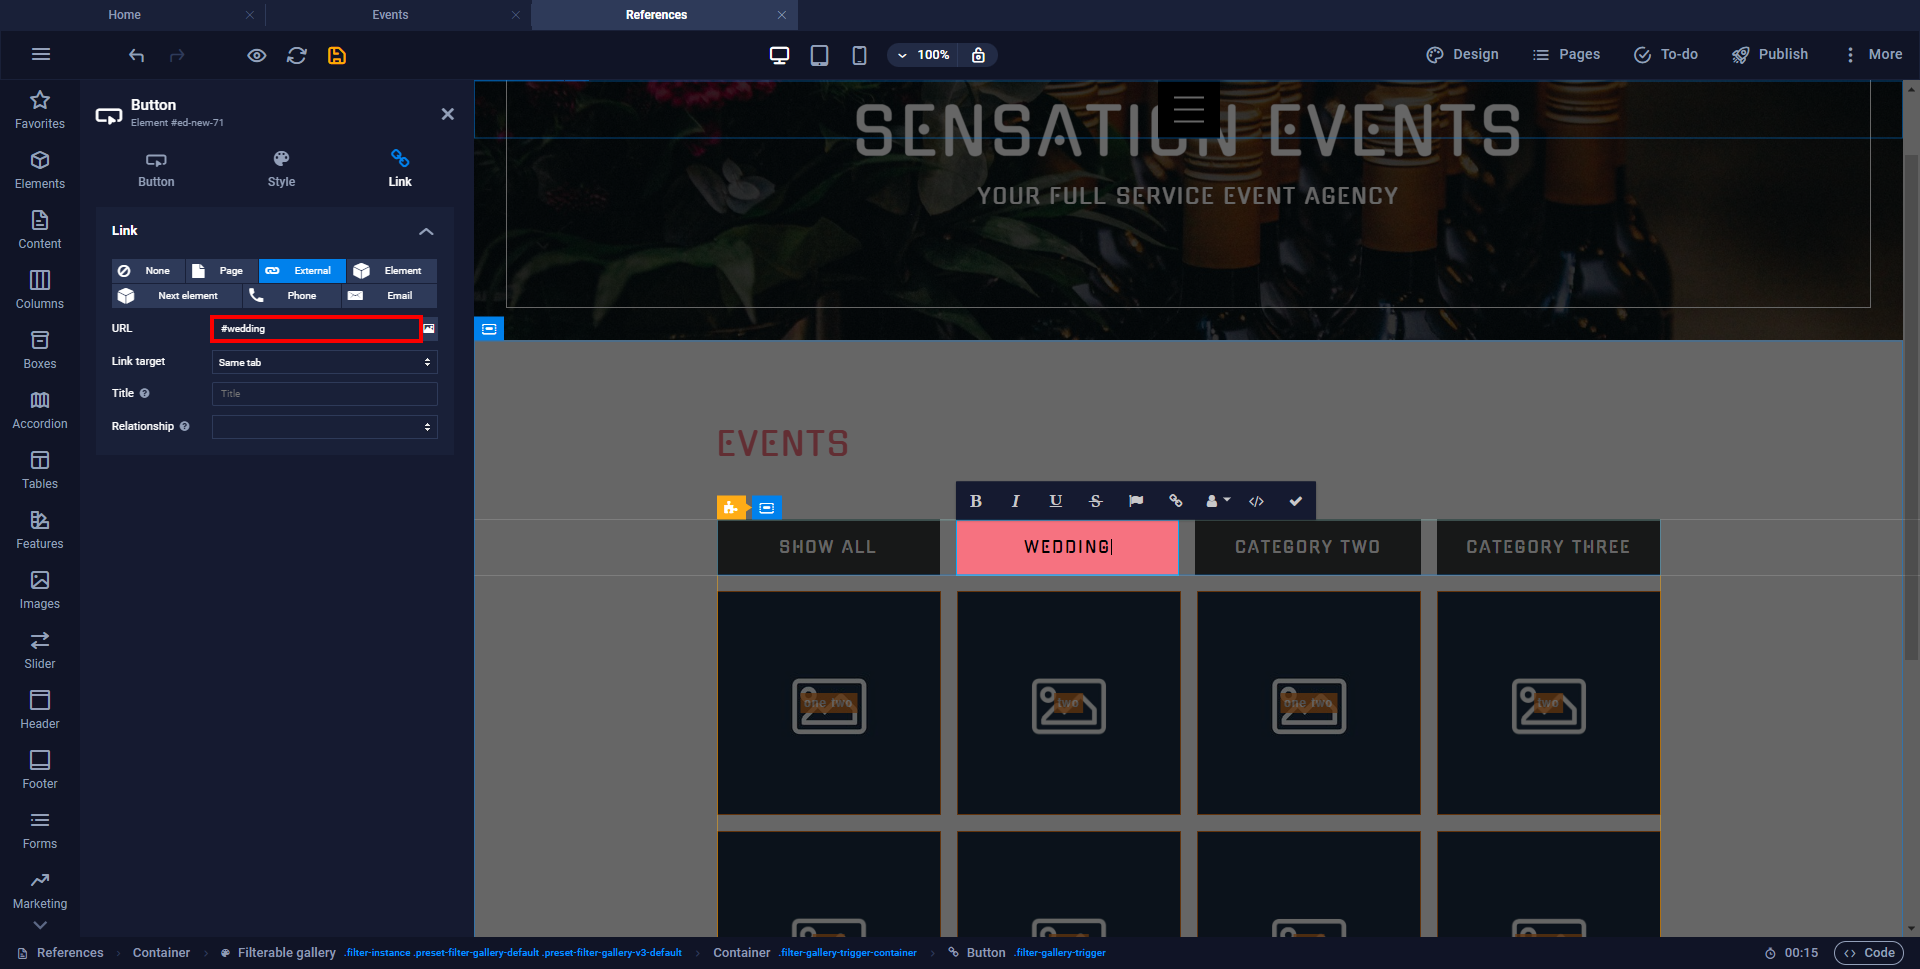Click the Publish button

tap(1770, 55)
